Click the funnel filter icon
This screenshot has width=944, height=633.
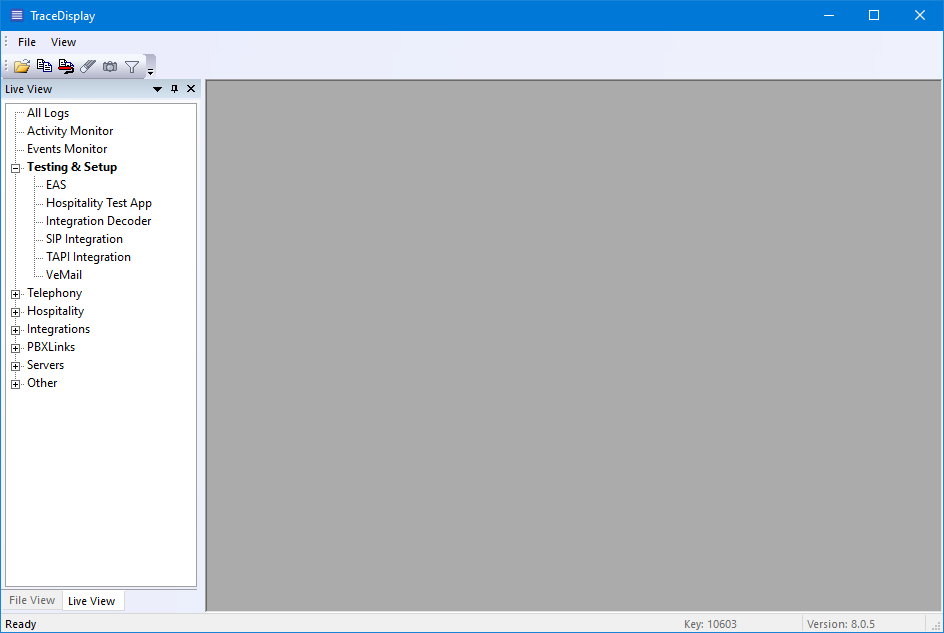point(132,66)
